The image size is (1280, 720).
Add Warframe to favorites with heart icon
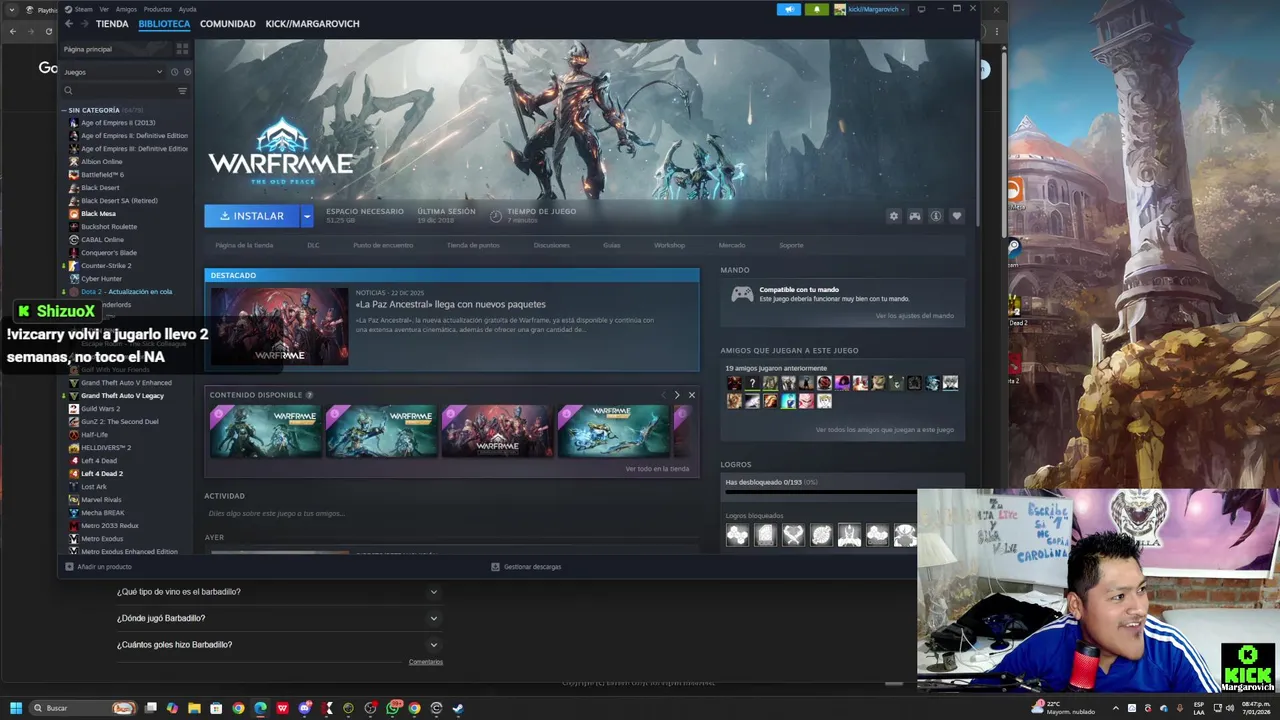click(x=957, y=216)
